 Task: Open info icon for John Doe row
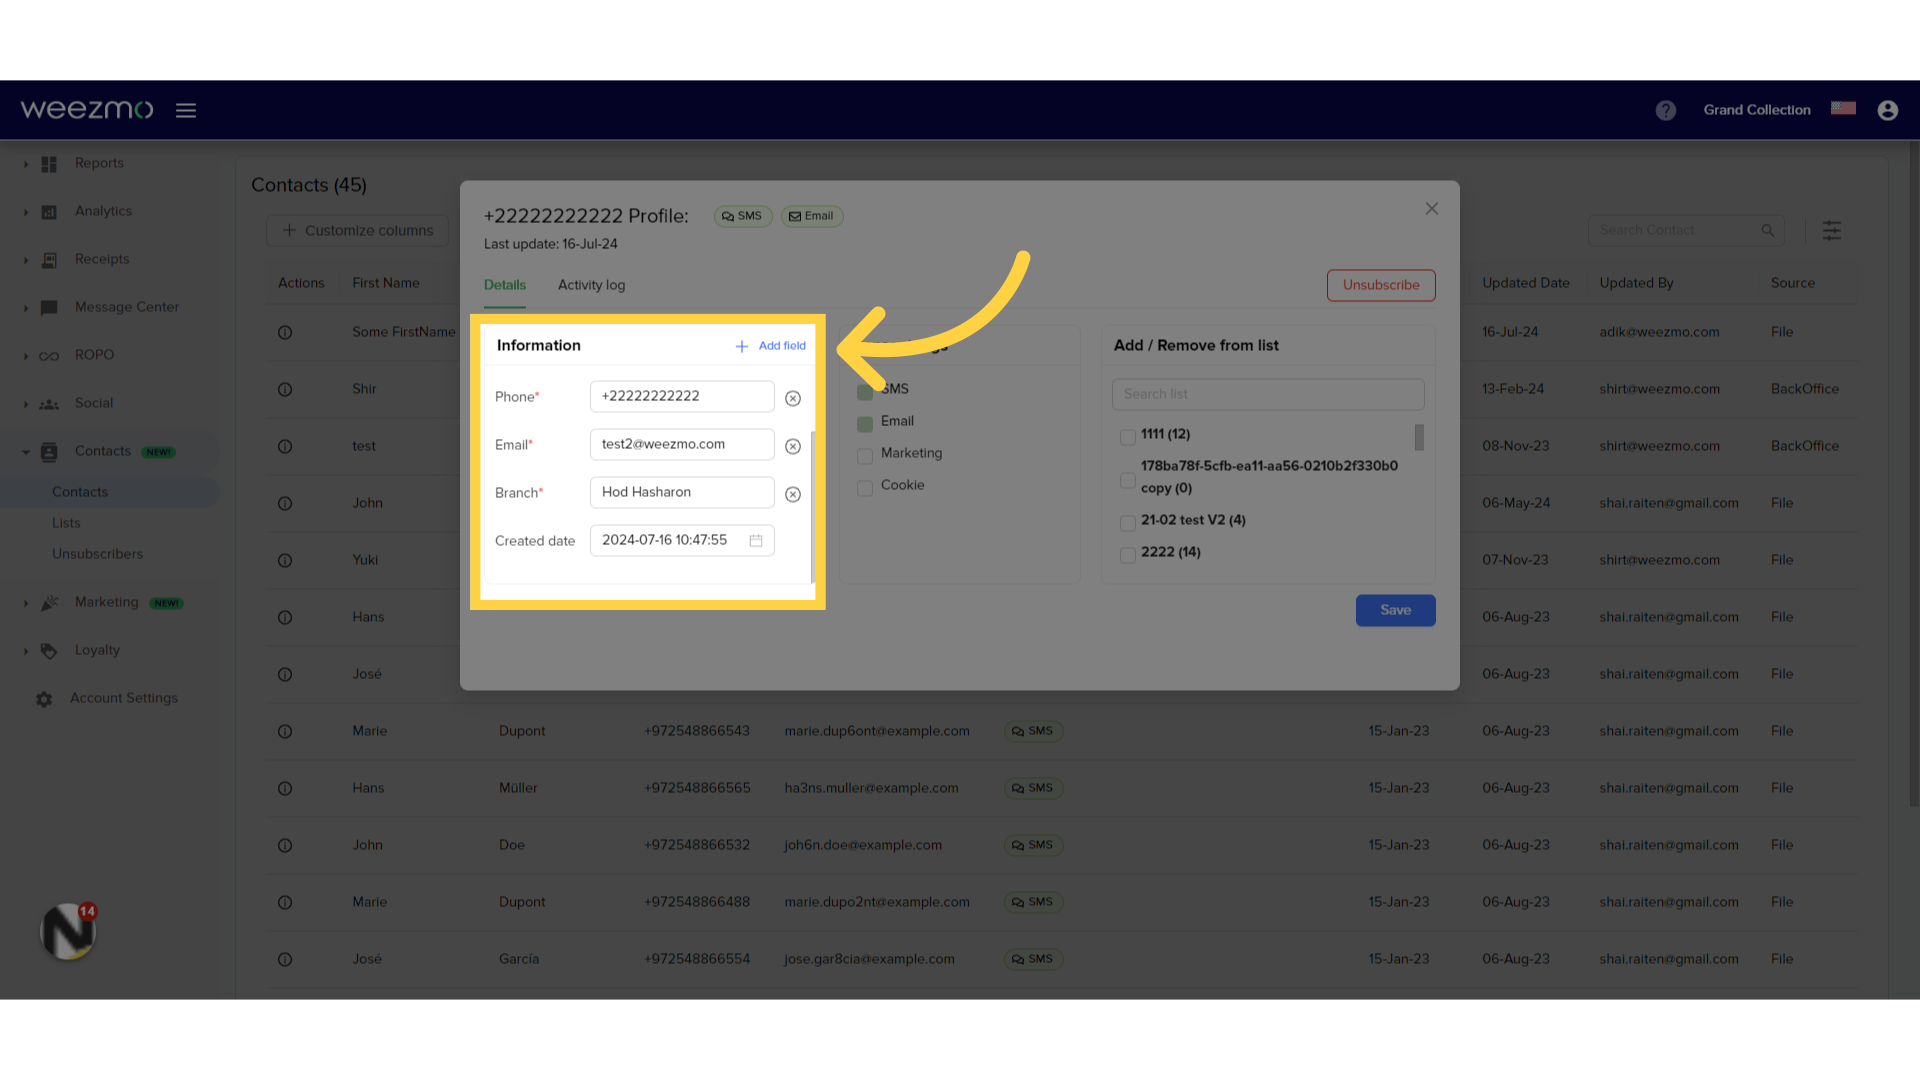point(285,845)
